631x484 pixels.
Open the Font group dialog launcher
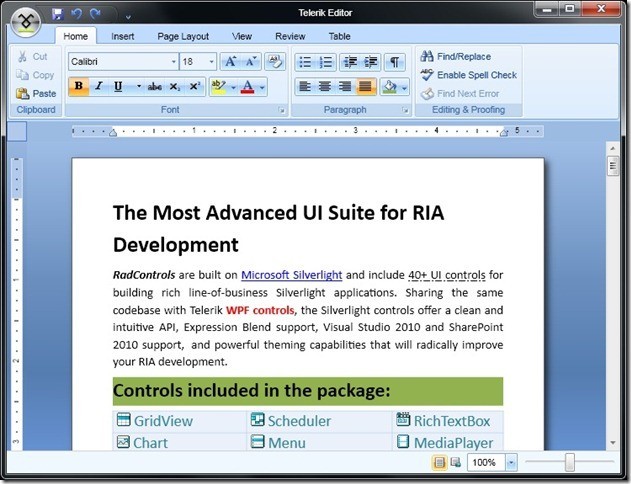[x=281, y=110]
